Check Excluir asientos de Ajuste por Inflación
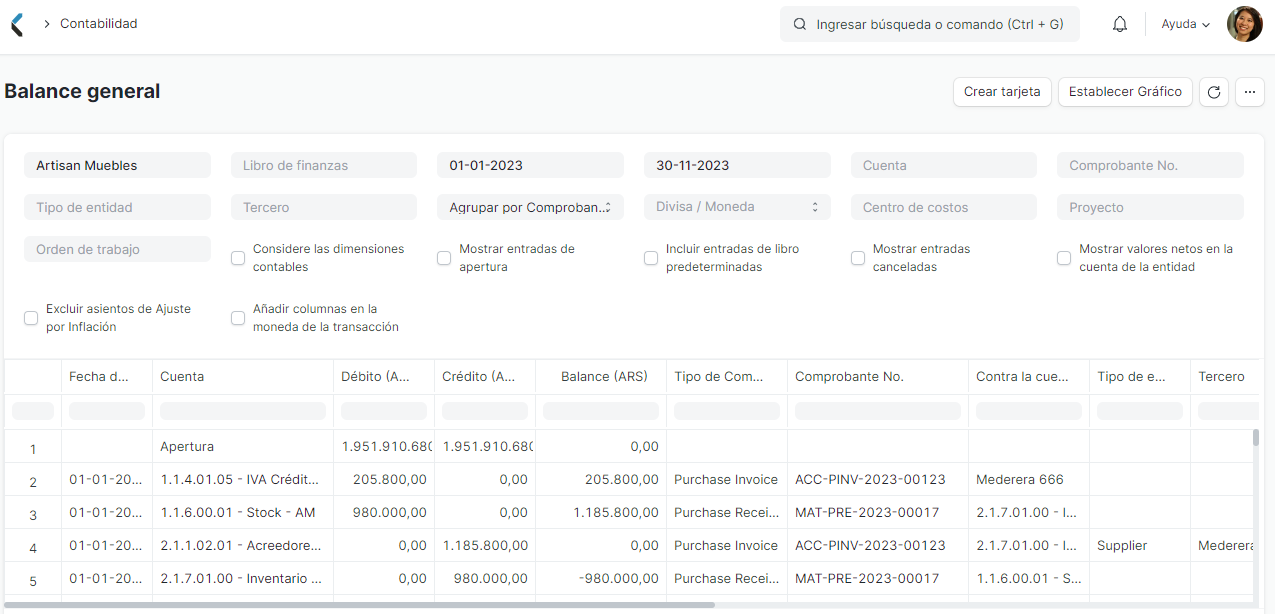This screenshot has width=1275, height=614. pos(31,317)
